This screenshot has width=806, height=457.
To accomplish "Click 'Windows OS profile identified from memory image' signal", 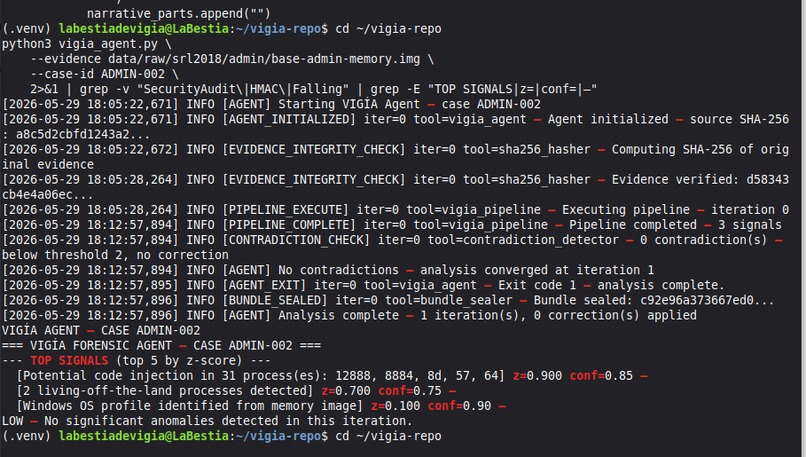I will 190,406.
